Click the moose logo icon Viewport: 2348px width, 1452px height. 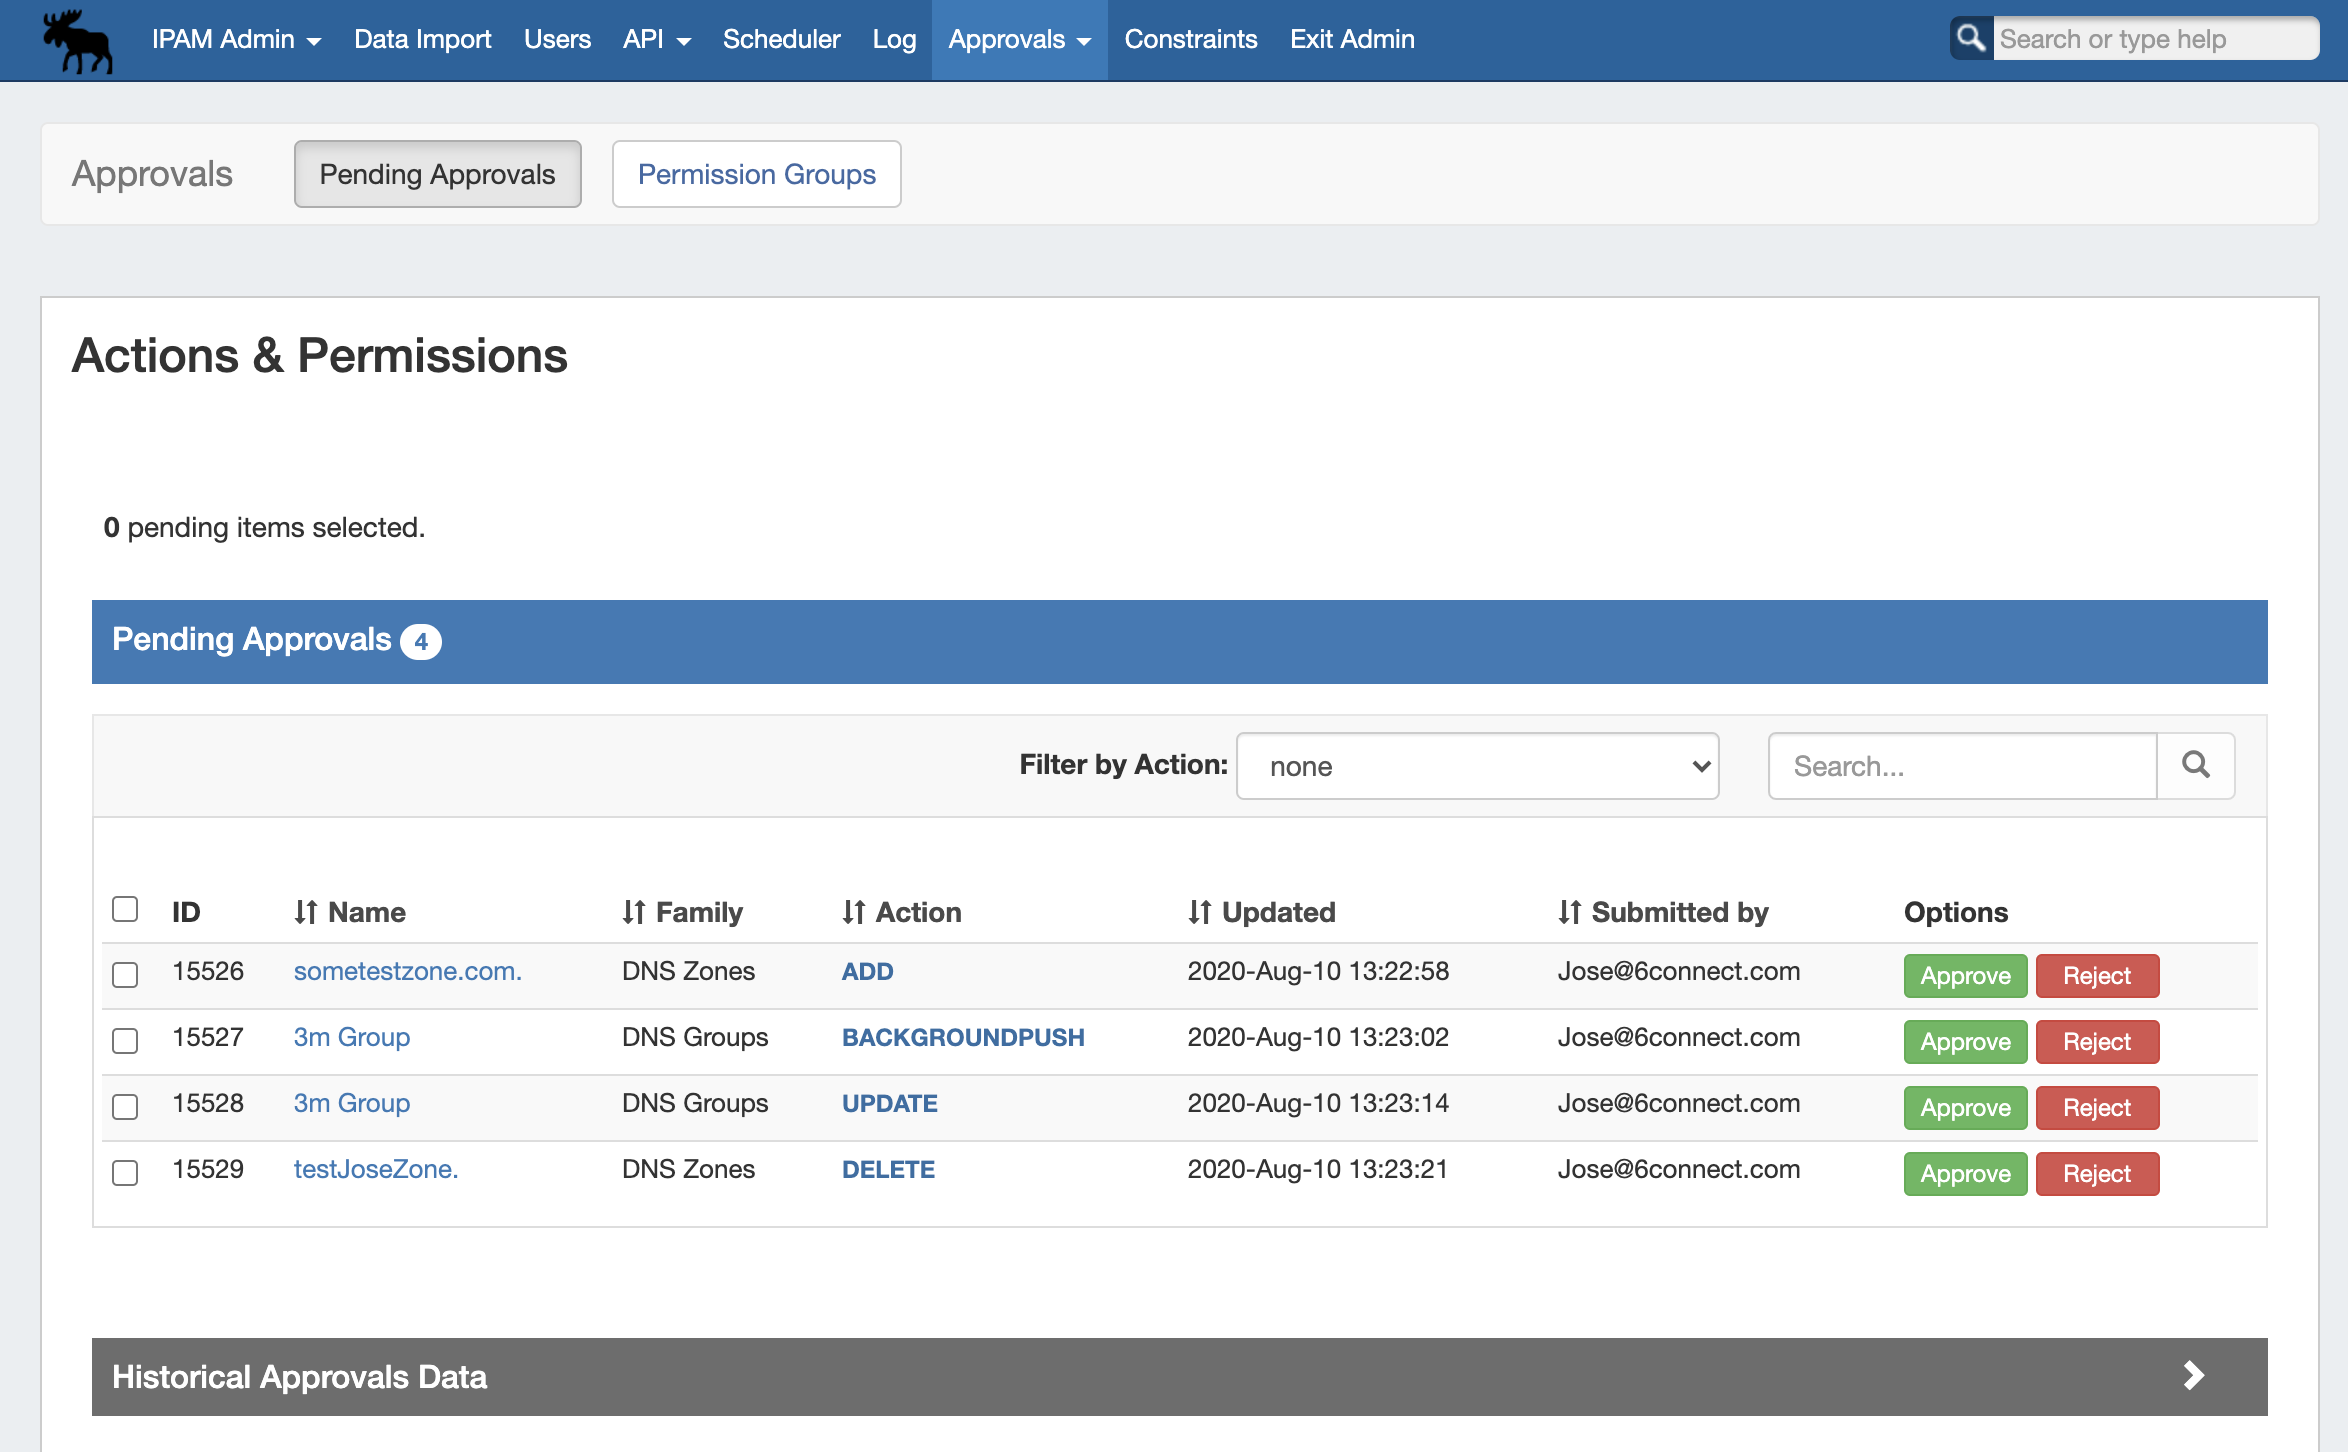tap(78, 40)
